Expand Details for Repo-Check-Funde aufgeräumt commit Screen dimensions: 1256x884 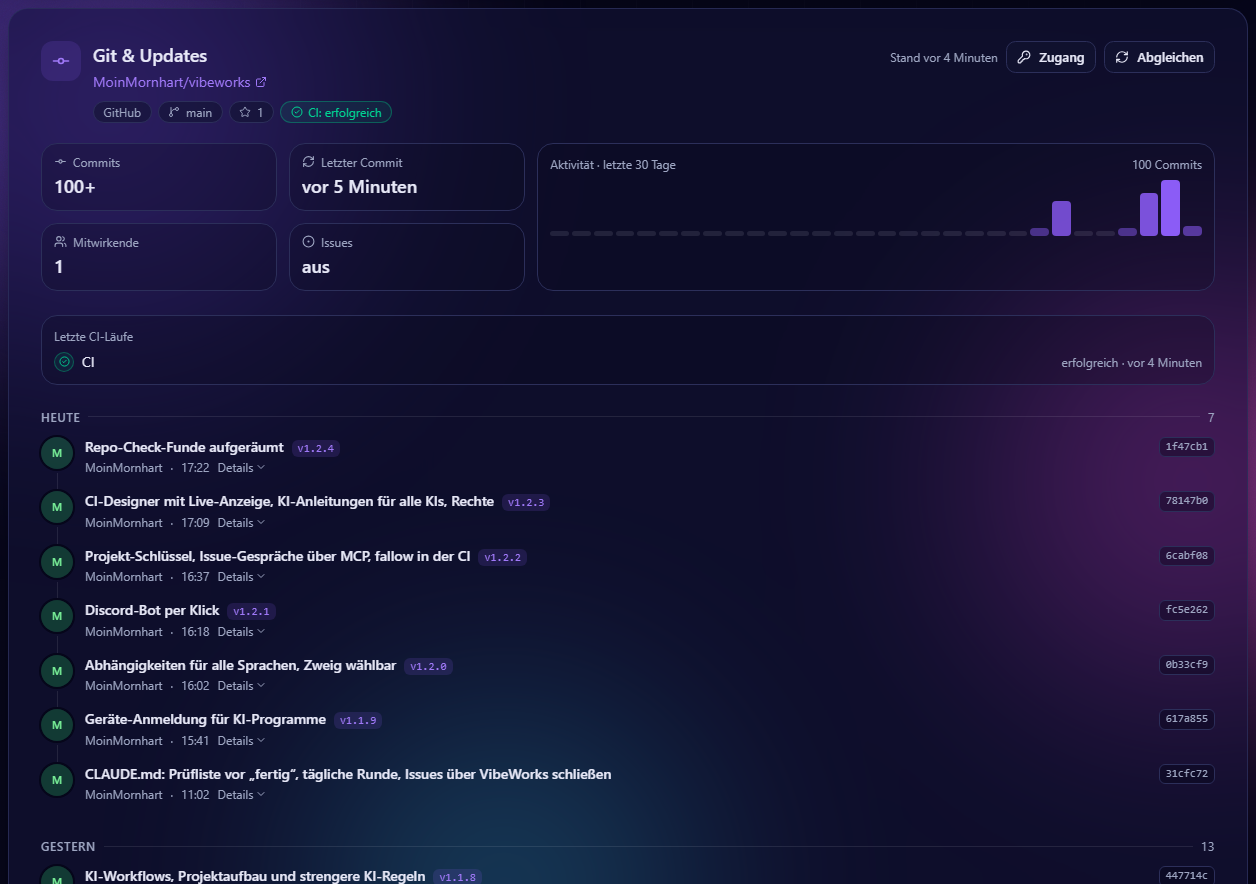tap(241, 467)
